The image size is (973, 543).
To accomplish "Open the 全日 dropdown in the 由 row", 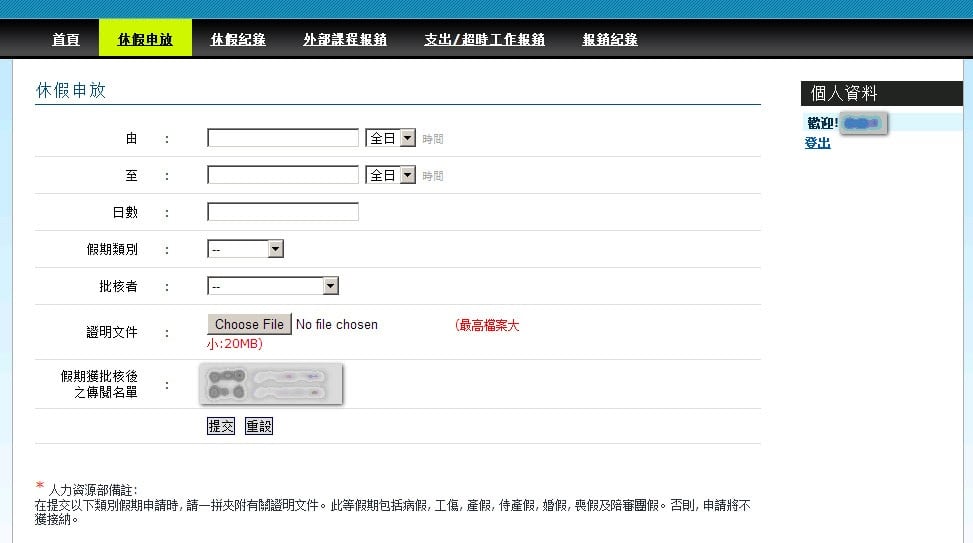I will [x=390, y=138].
